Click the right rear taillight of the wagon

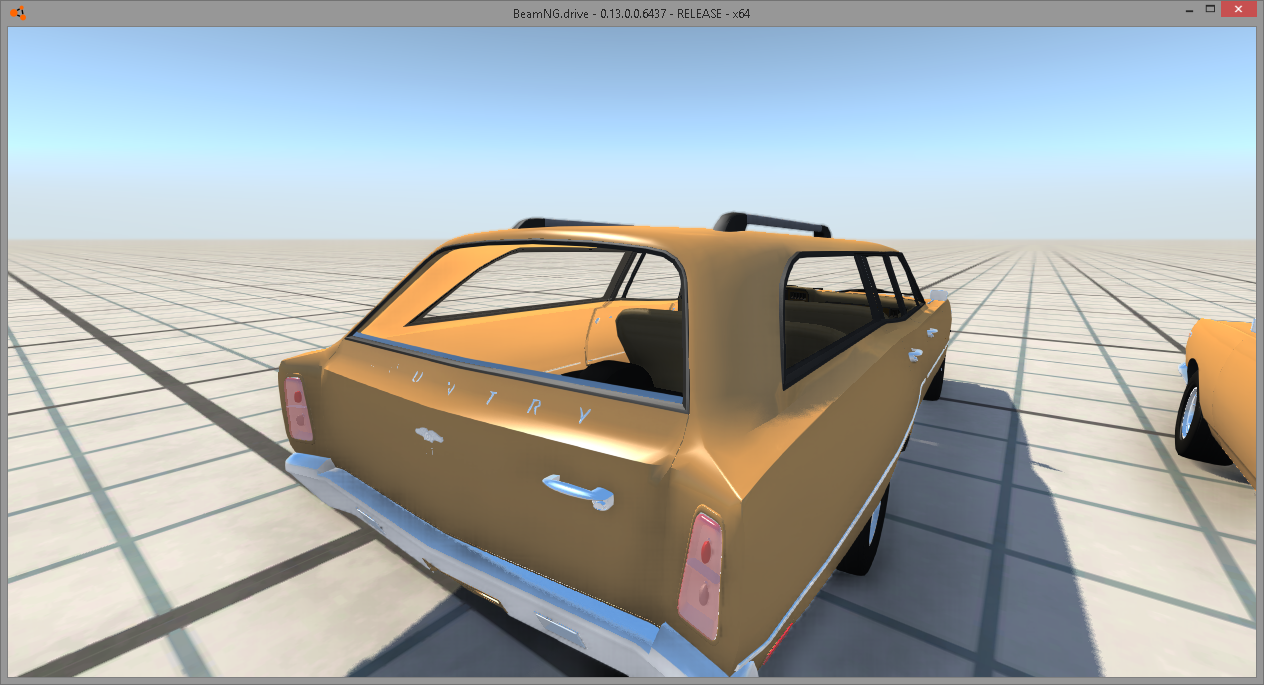coord(701,576)
